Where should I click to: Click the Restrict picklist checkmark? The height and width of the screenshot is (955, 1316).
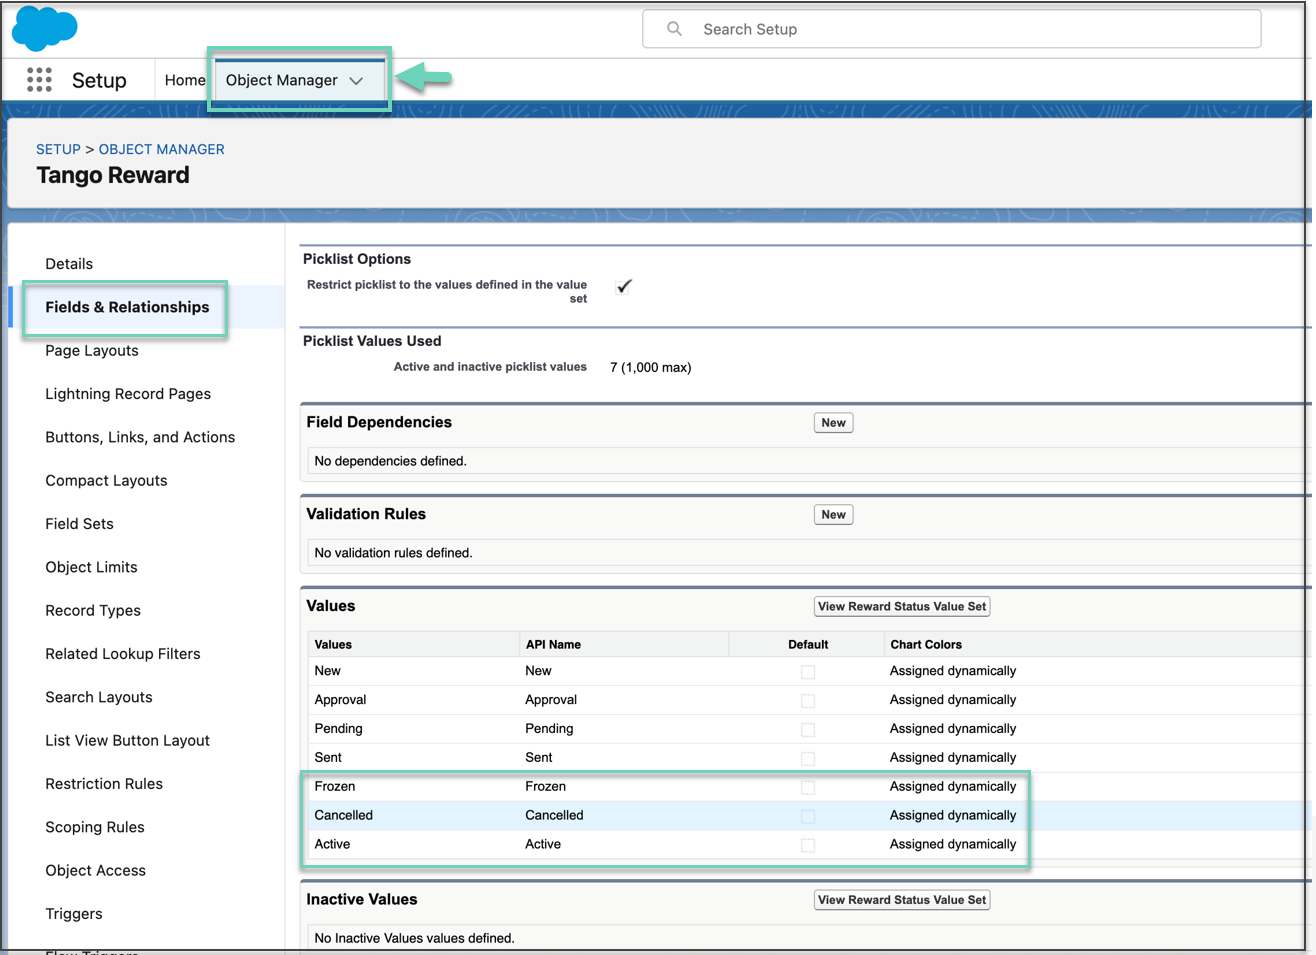(624, 286)
